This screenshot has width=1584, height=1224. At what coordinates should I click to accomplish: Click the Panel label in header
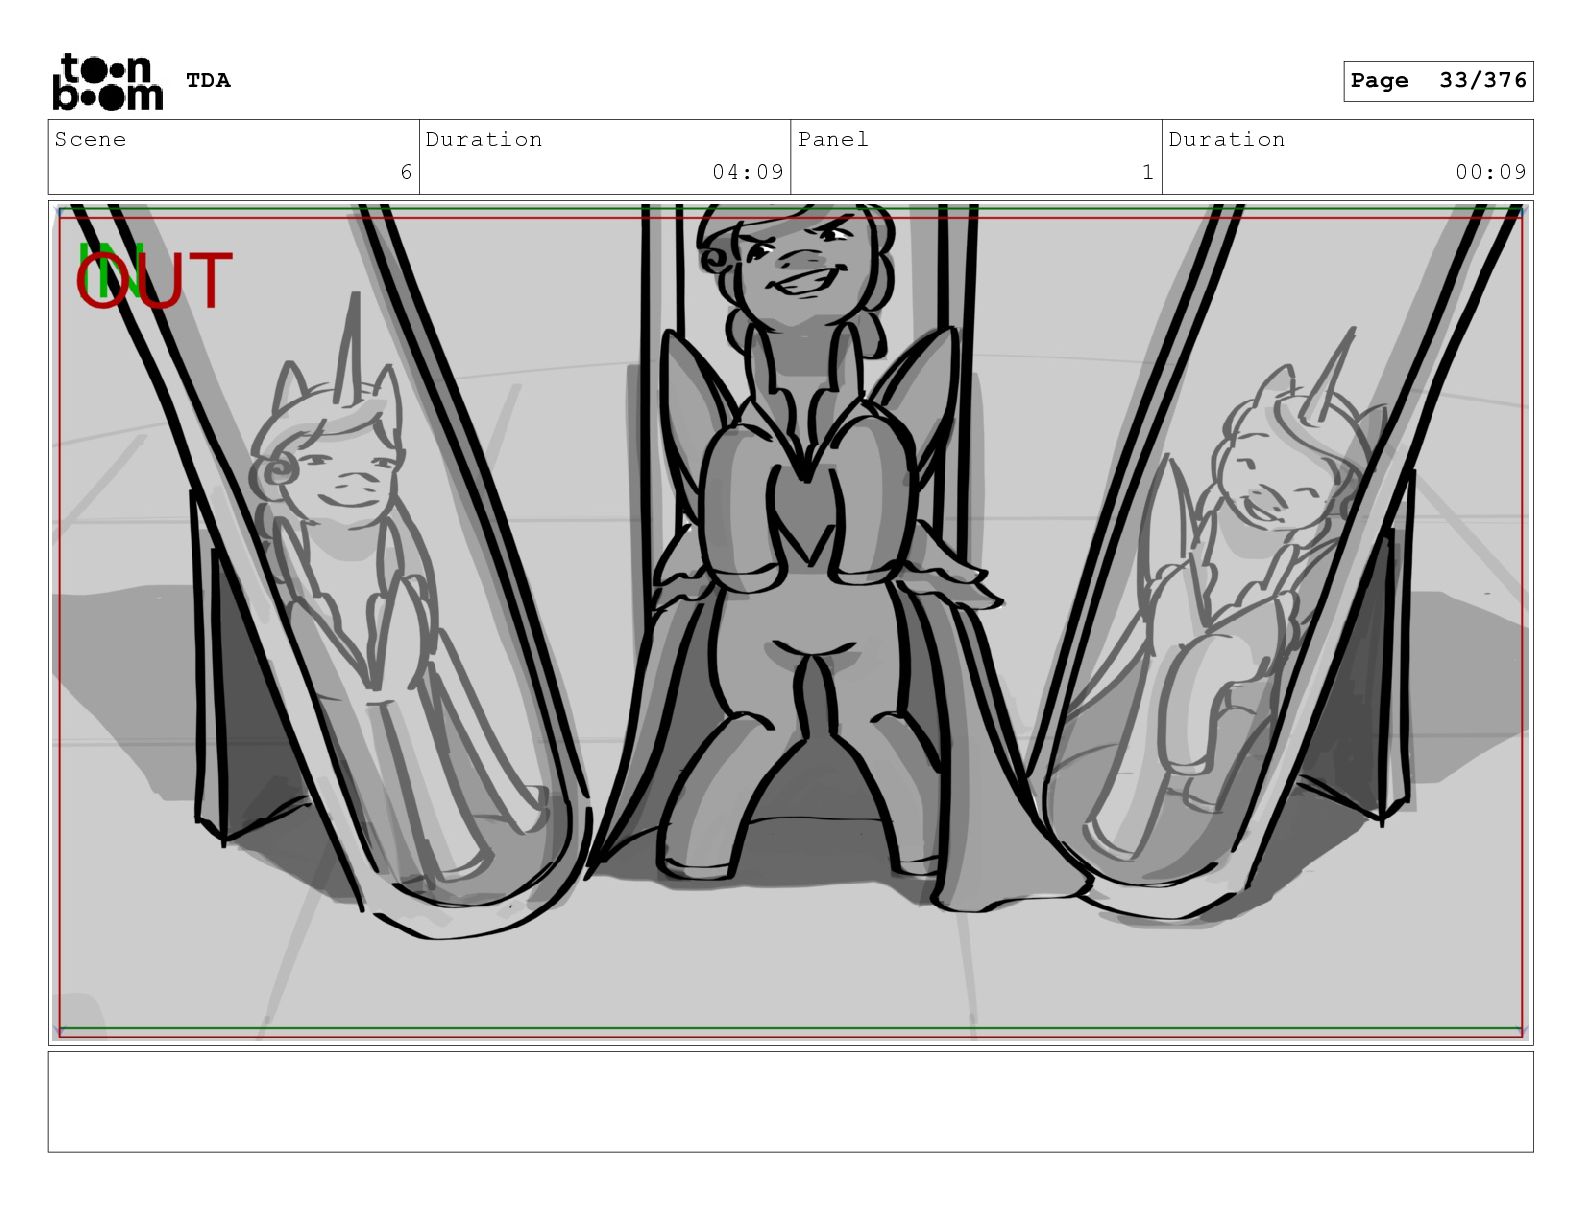833,140
